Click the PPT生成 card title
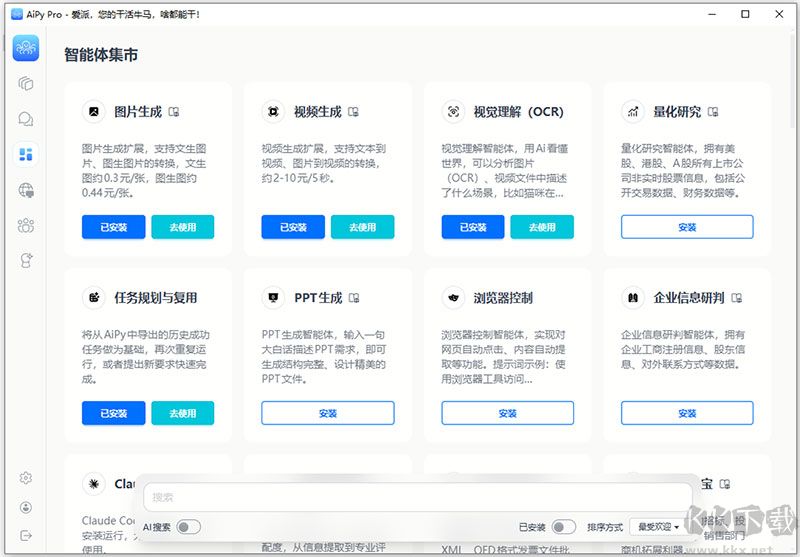 pos(318,298)
